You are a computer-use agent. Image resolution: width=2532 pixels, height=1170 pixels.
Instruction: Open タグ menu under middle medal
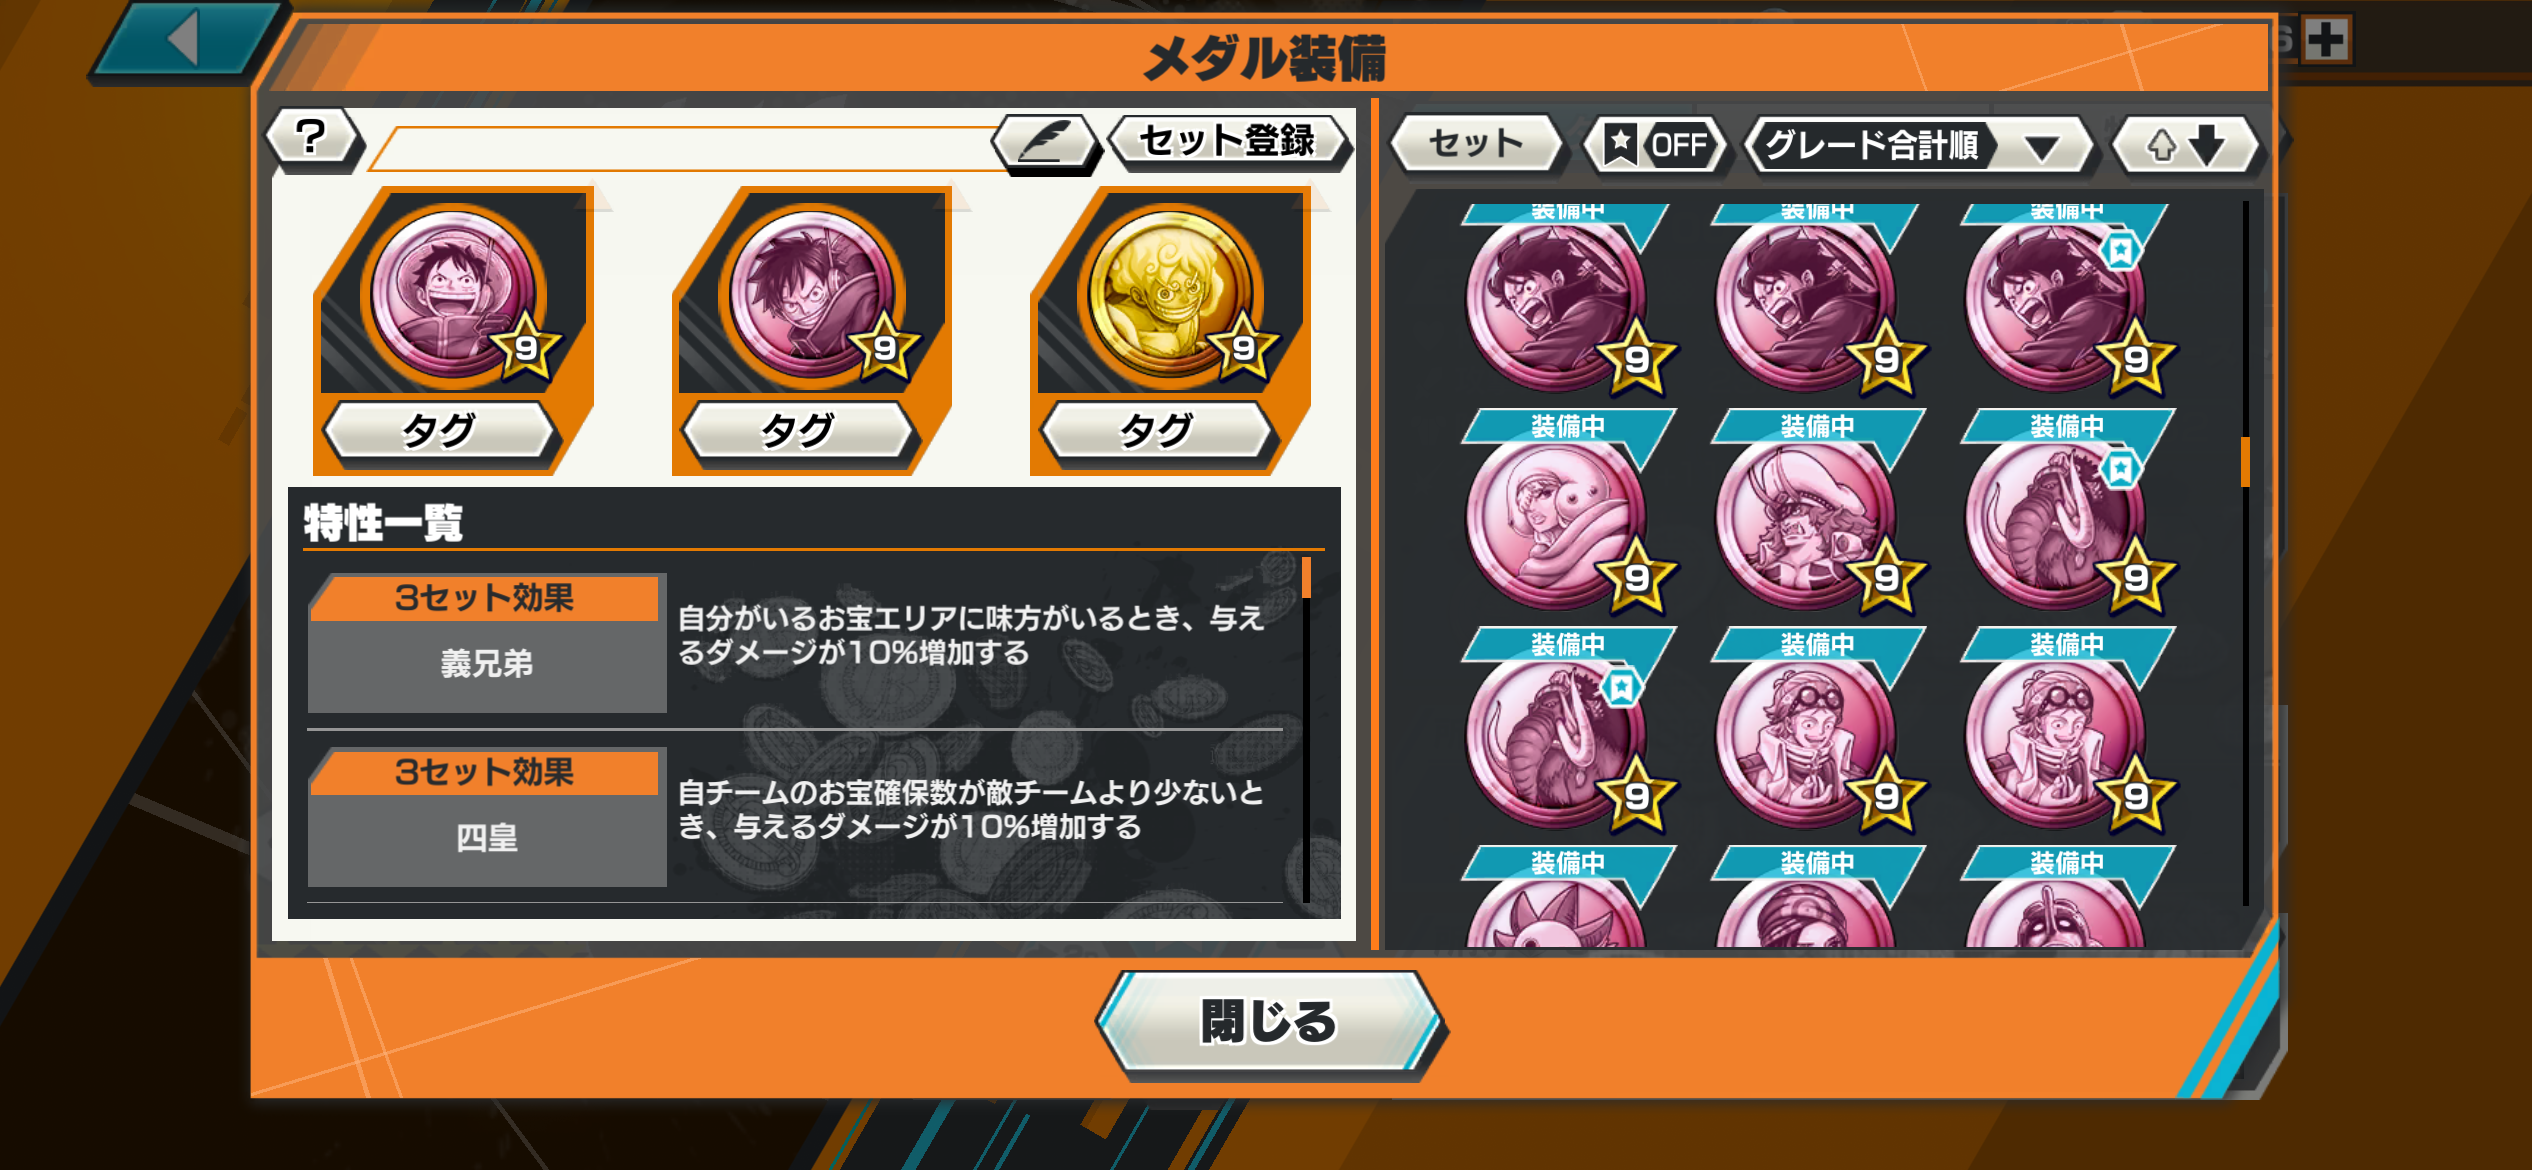(x=797, y=432)
